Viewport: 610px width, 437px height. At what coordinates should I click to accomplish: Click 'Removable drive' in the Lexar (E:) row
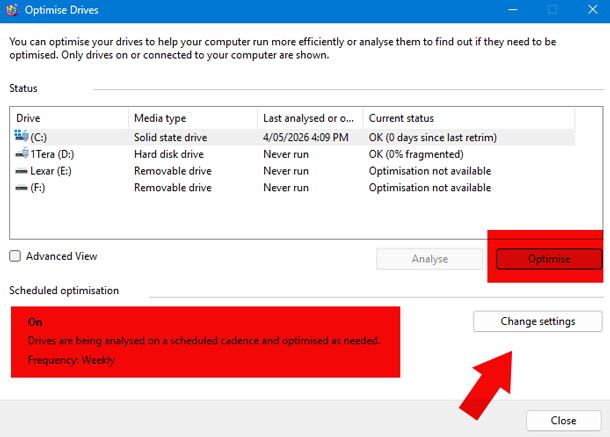(x=173, y=171)
